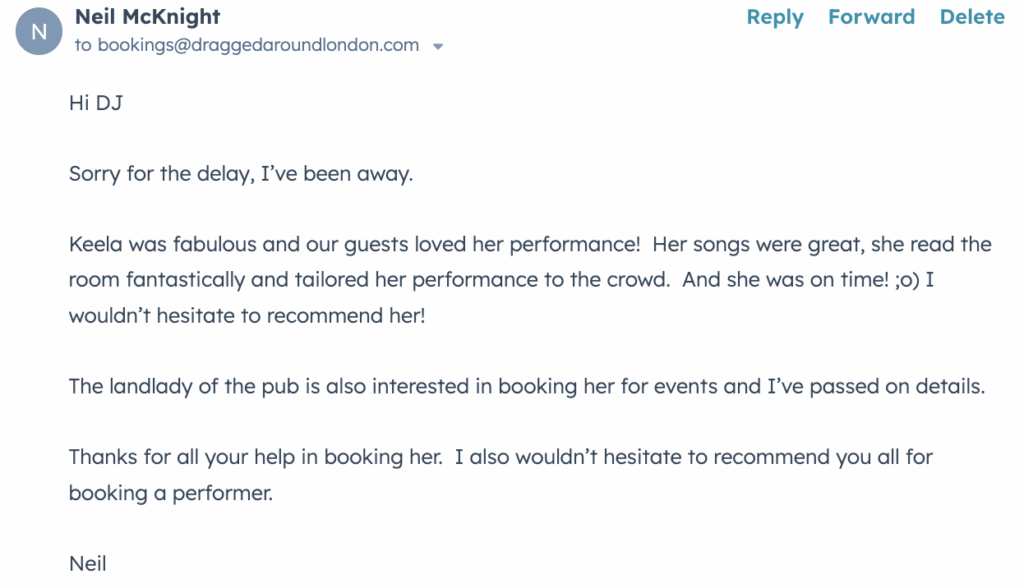This screenshot has width=1024, height=588.
Task: Click the "Hi DJ" greeting line
Action: point(96,102)
